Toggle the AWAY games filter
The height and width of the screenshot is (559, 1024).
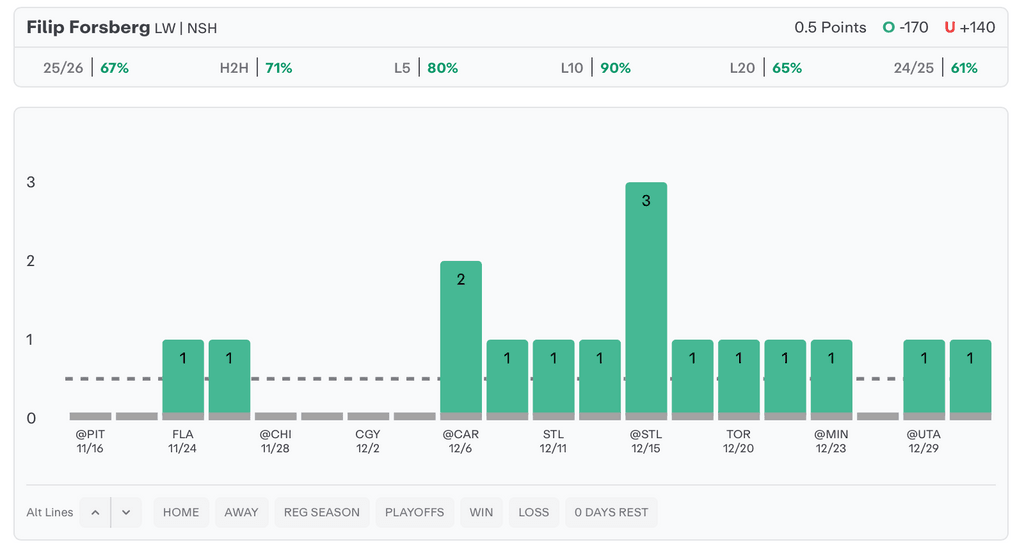point(241,512)
